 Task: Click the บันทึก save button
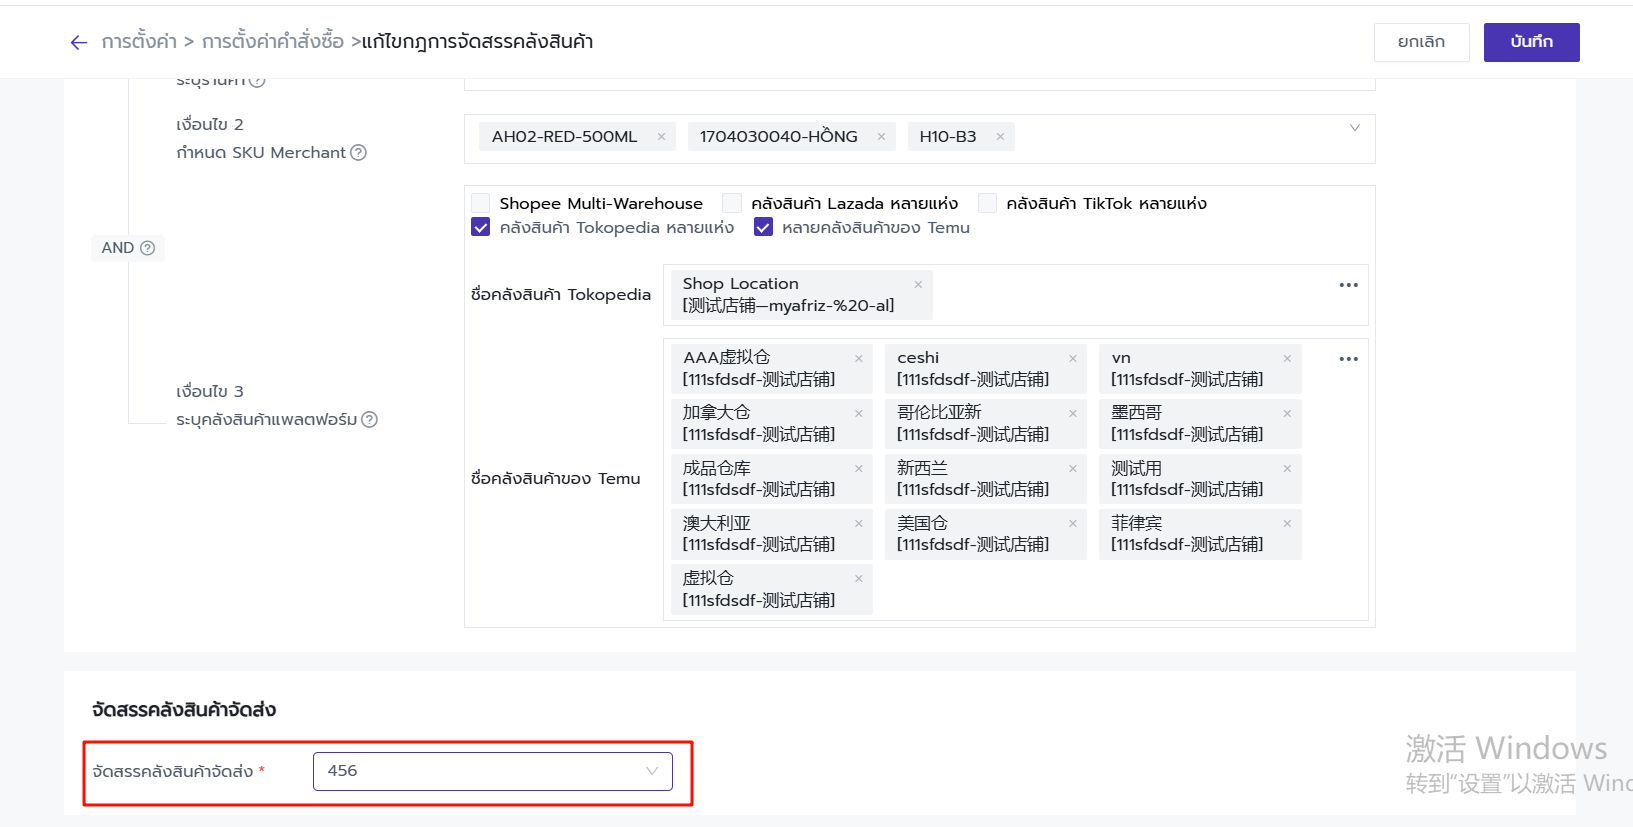[1531, 42]
